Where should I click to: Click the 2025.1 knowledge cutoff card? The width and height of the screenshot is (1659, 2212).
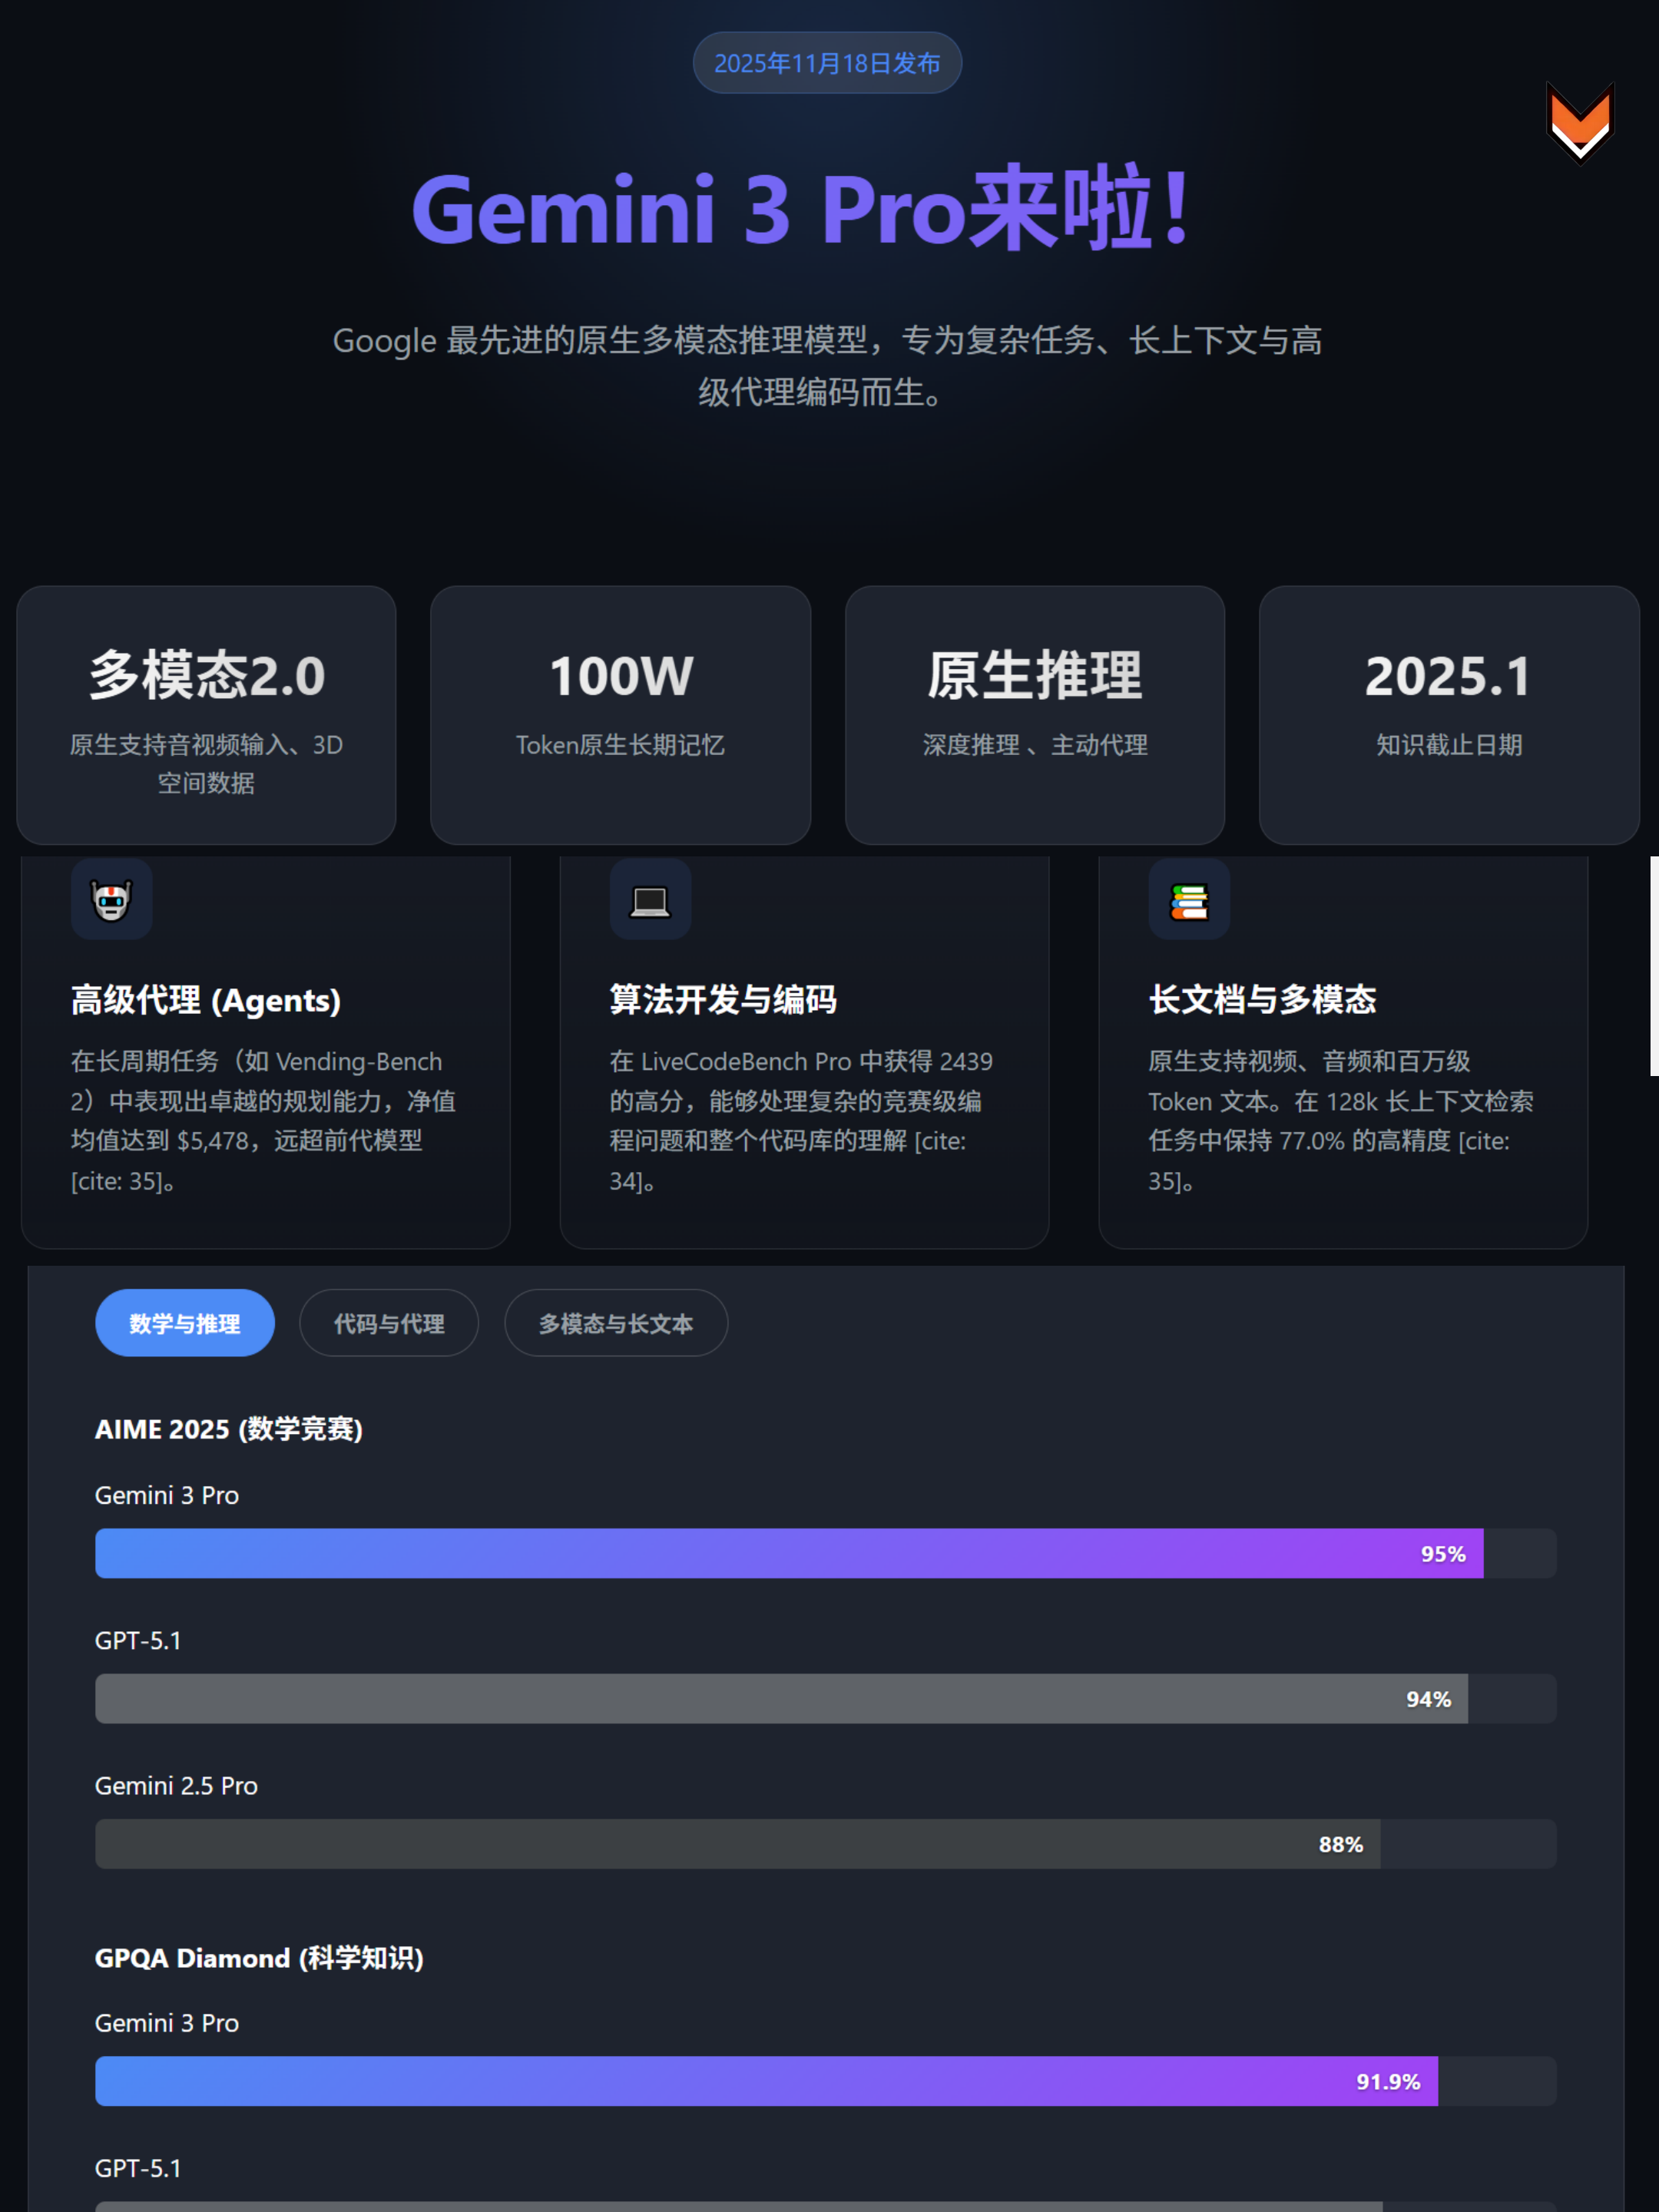(1448, 714)
